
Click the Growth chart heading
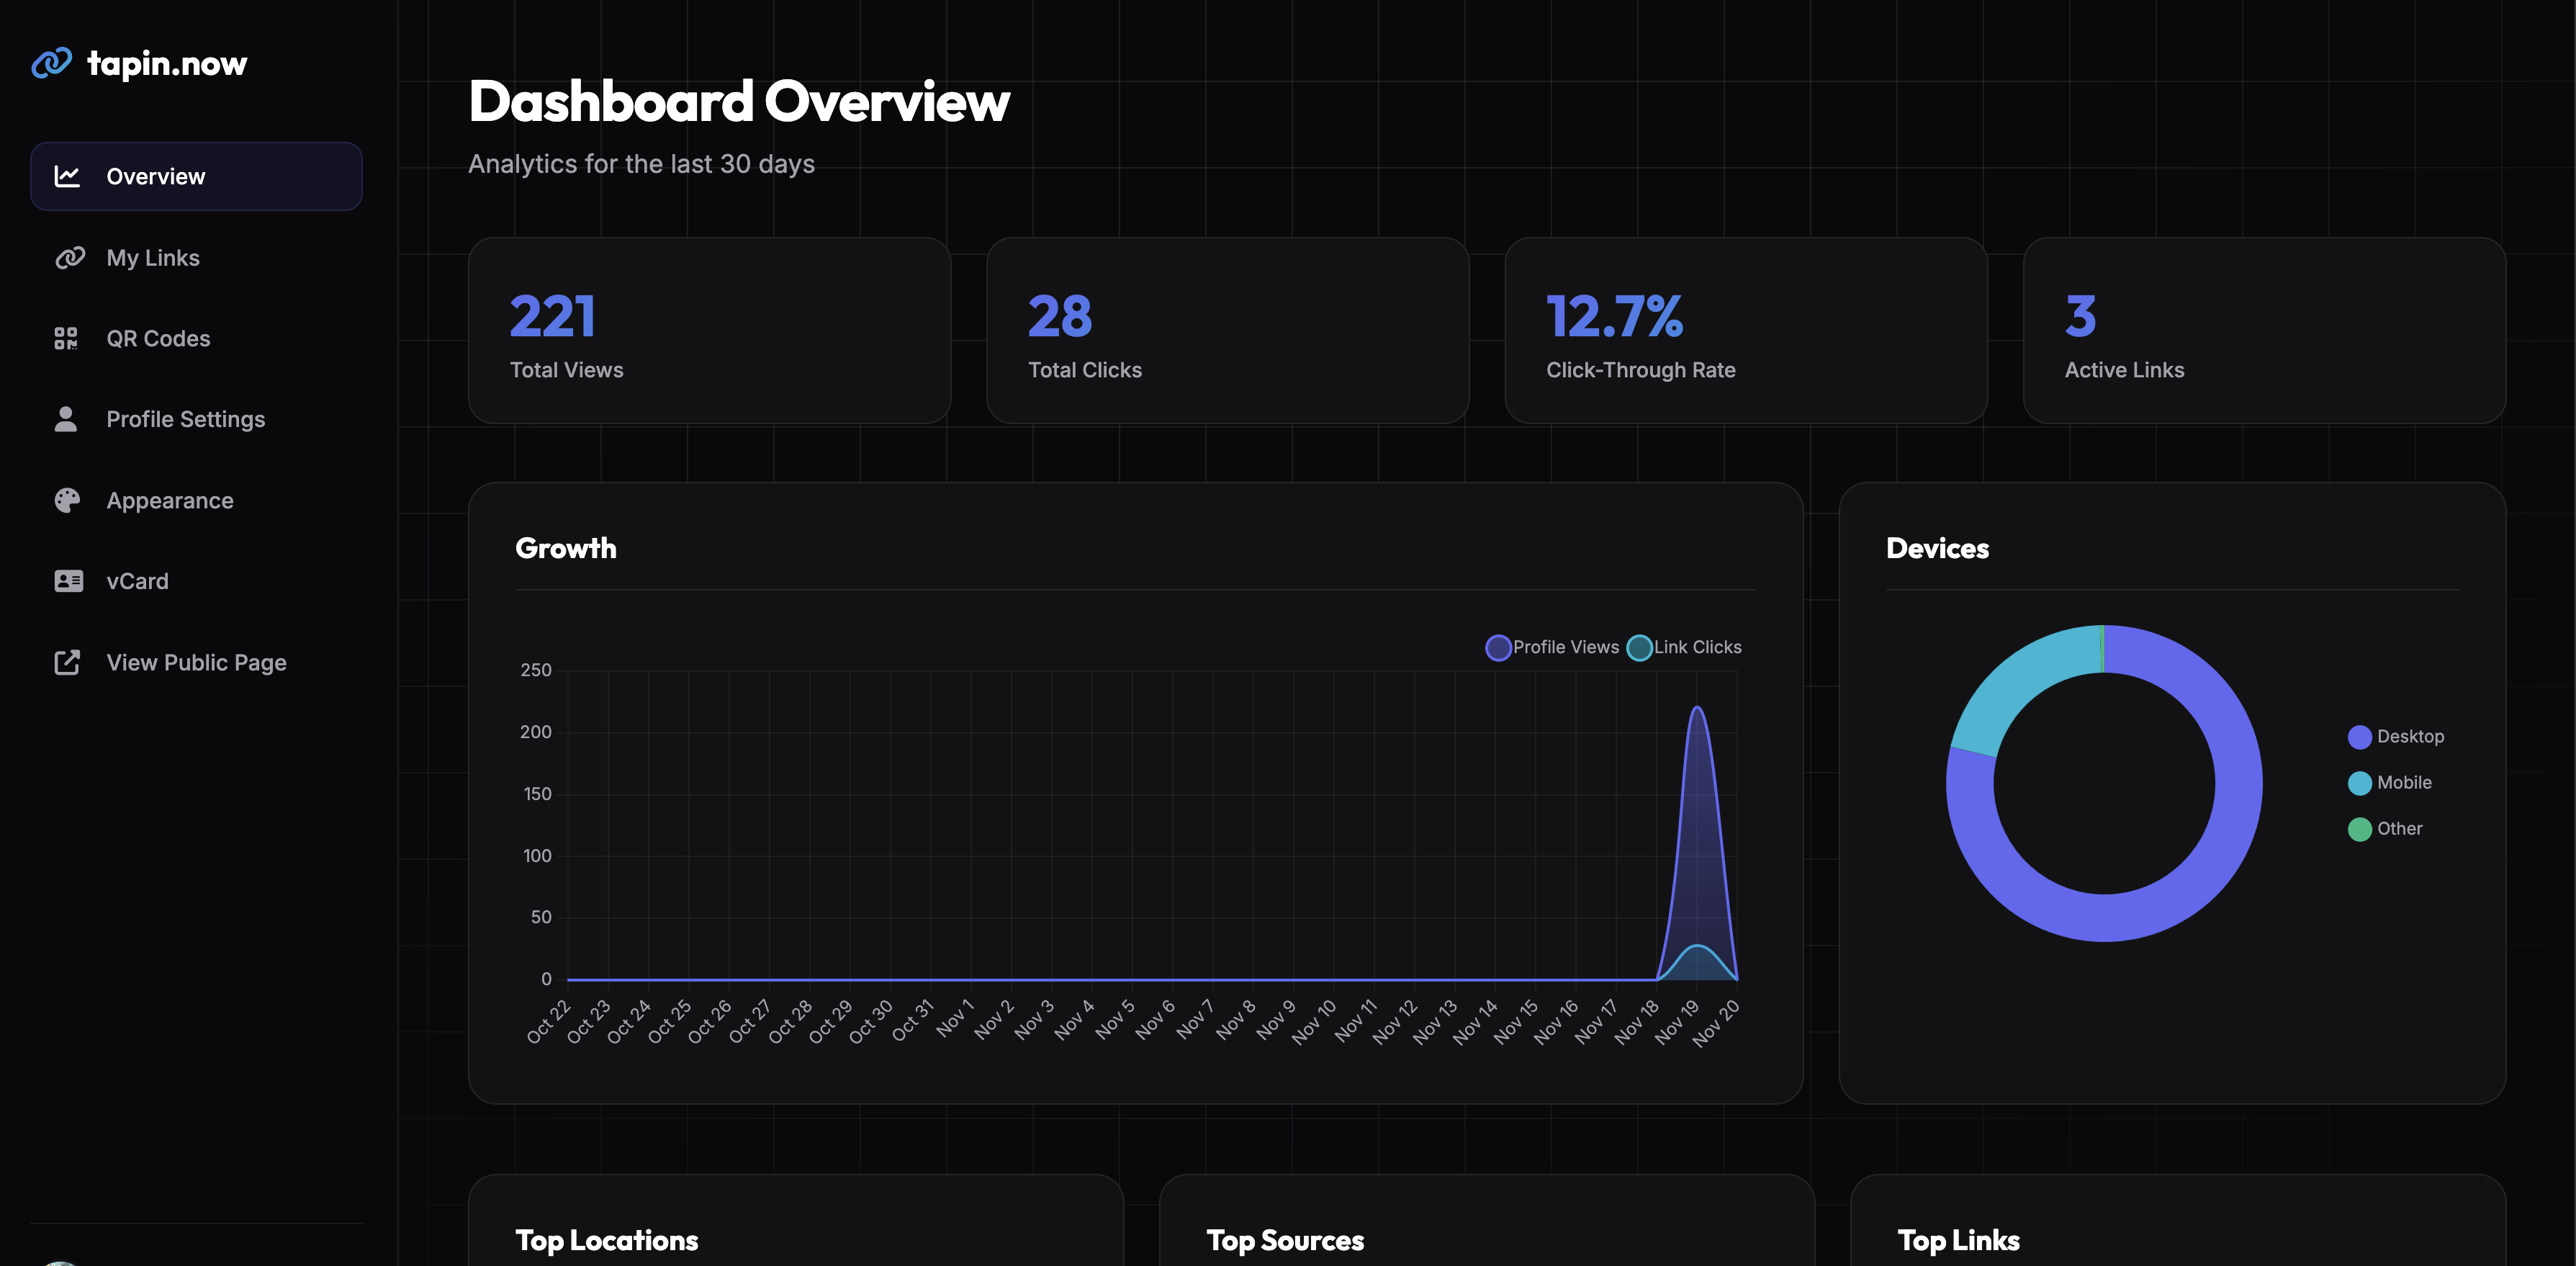pyautogui.click(x=566, y=548)
